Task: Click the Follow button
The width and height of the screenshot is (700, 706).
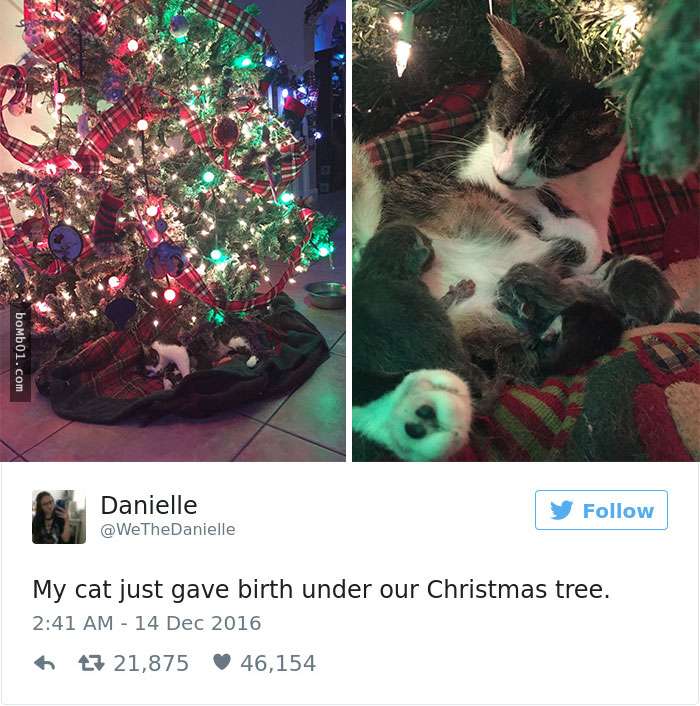Action: click(x=601, y=510)
